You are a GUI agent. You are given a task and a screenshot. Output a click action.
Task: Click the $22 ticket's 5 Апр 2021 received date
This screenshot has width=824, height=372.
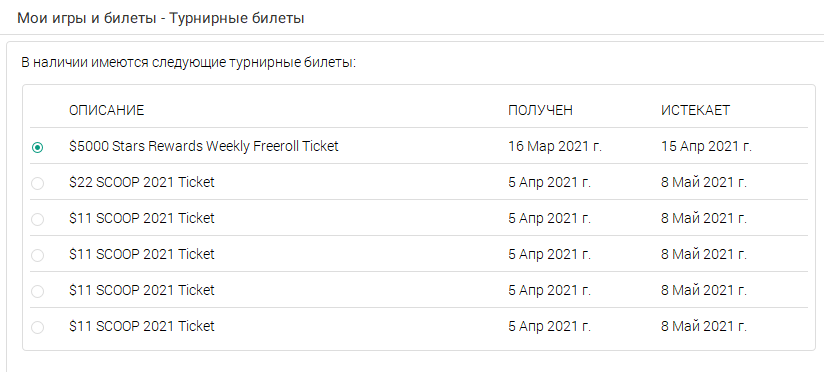pyautogui.click(x=549, y=182)
